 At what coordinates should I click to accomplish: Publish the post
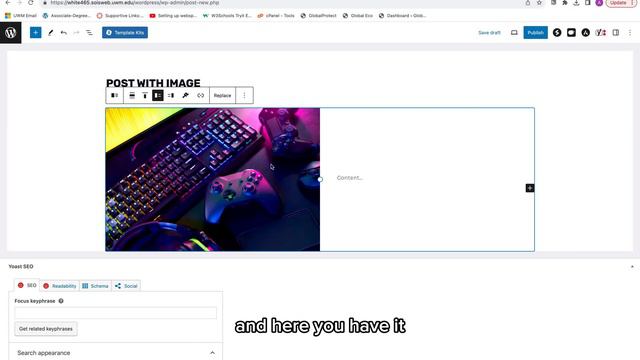click(536, 33)
